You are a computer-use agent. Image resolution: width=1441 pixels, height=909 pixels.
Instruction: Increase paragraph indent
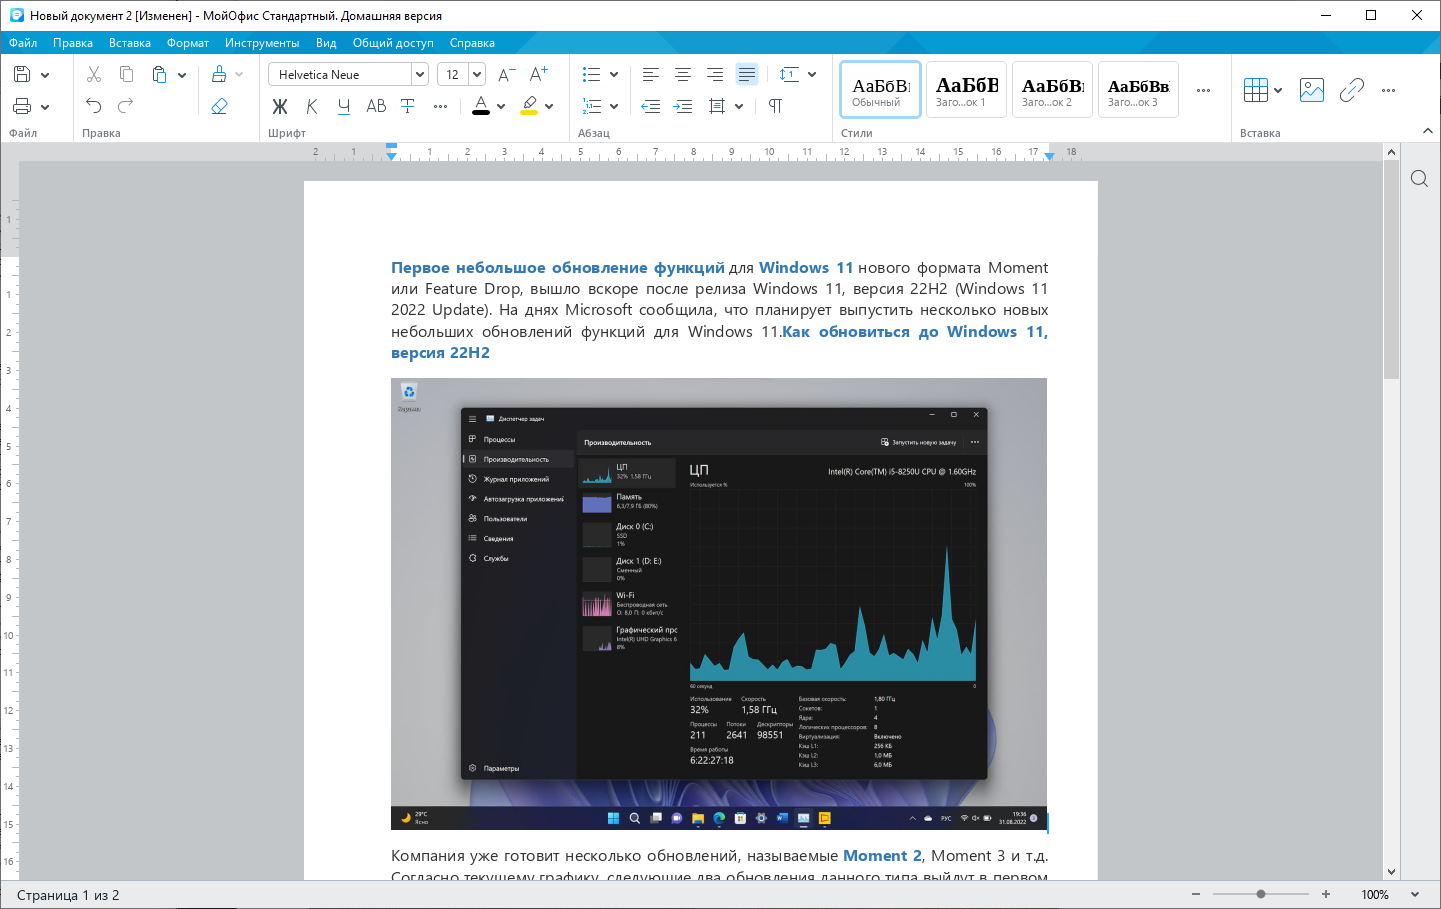click(x=683, y=106)
